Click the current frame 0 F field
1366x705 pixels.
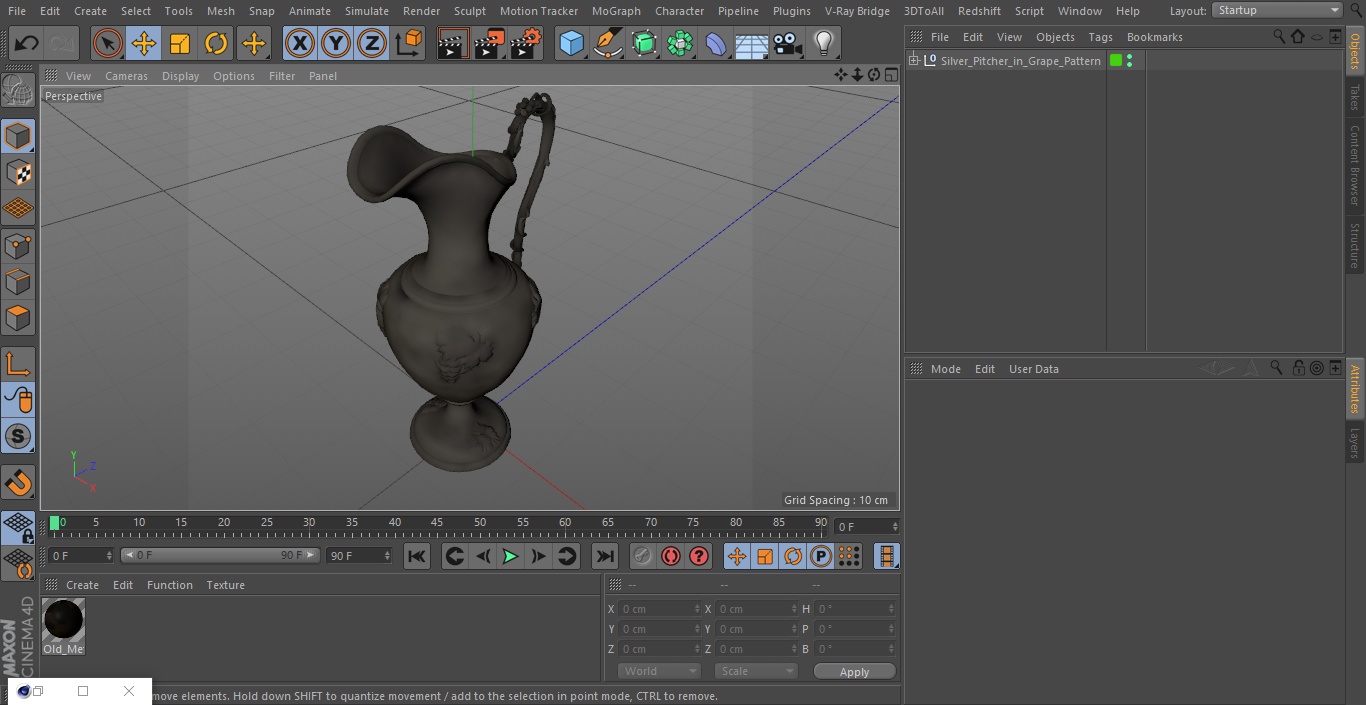(867, 526)
